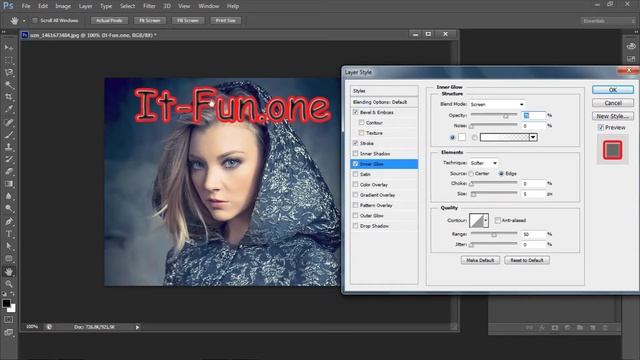The image size is (640, 360).
Task: Open the Layer menu
Action: [x=85, y=6]
